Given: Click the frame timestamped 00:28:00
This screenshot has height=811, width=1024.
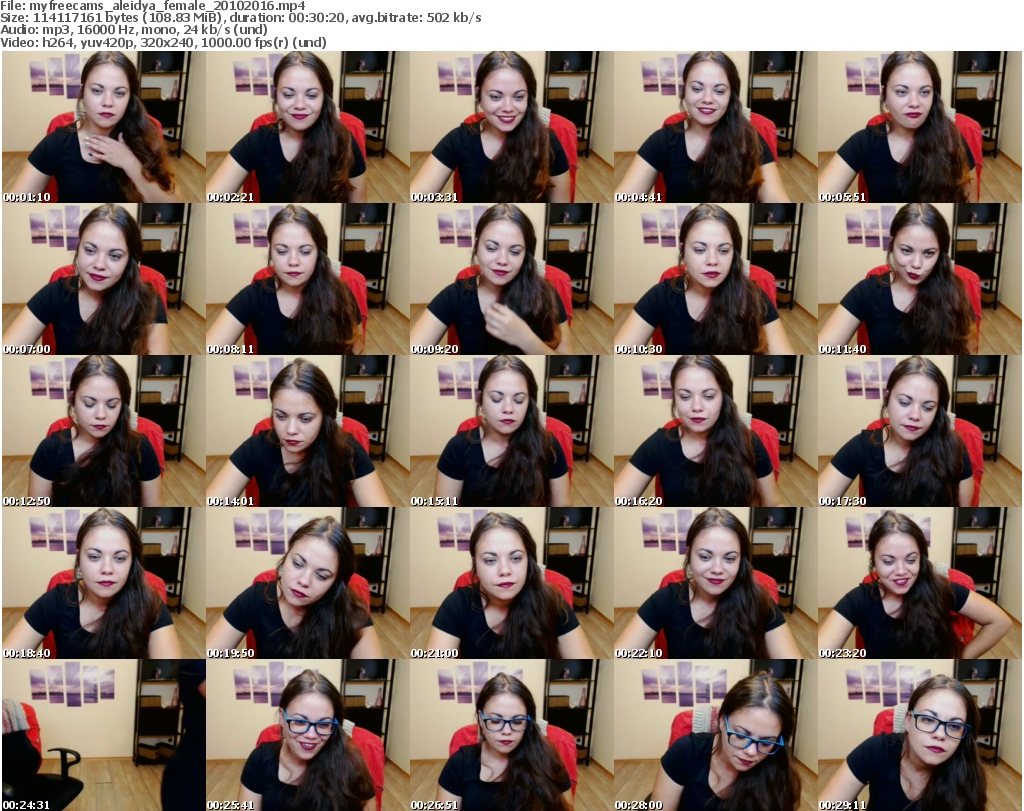Looking at the screenshot, I should [715, 735].
